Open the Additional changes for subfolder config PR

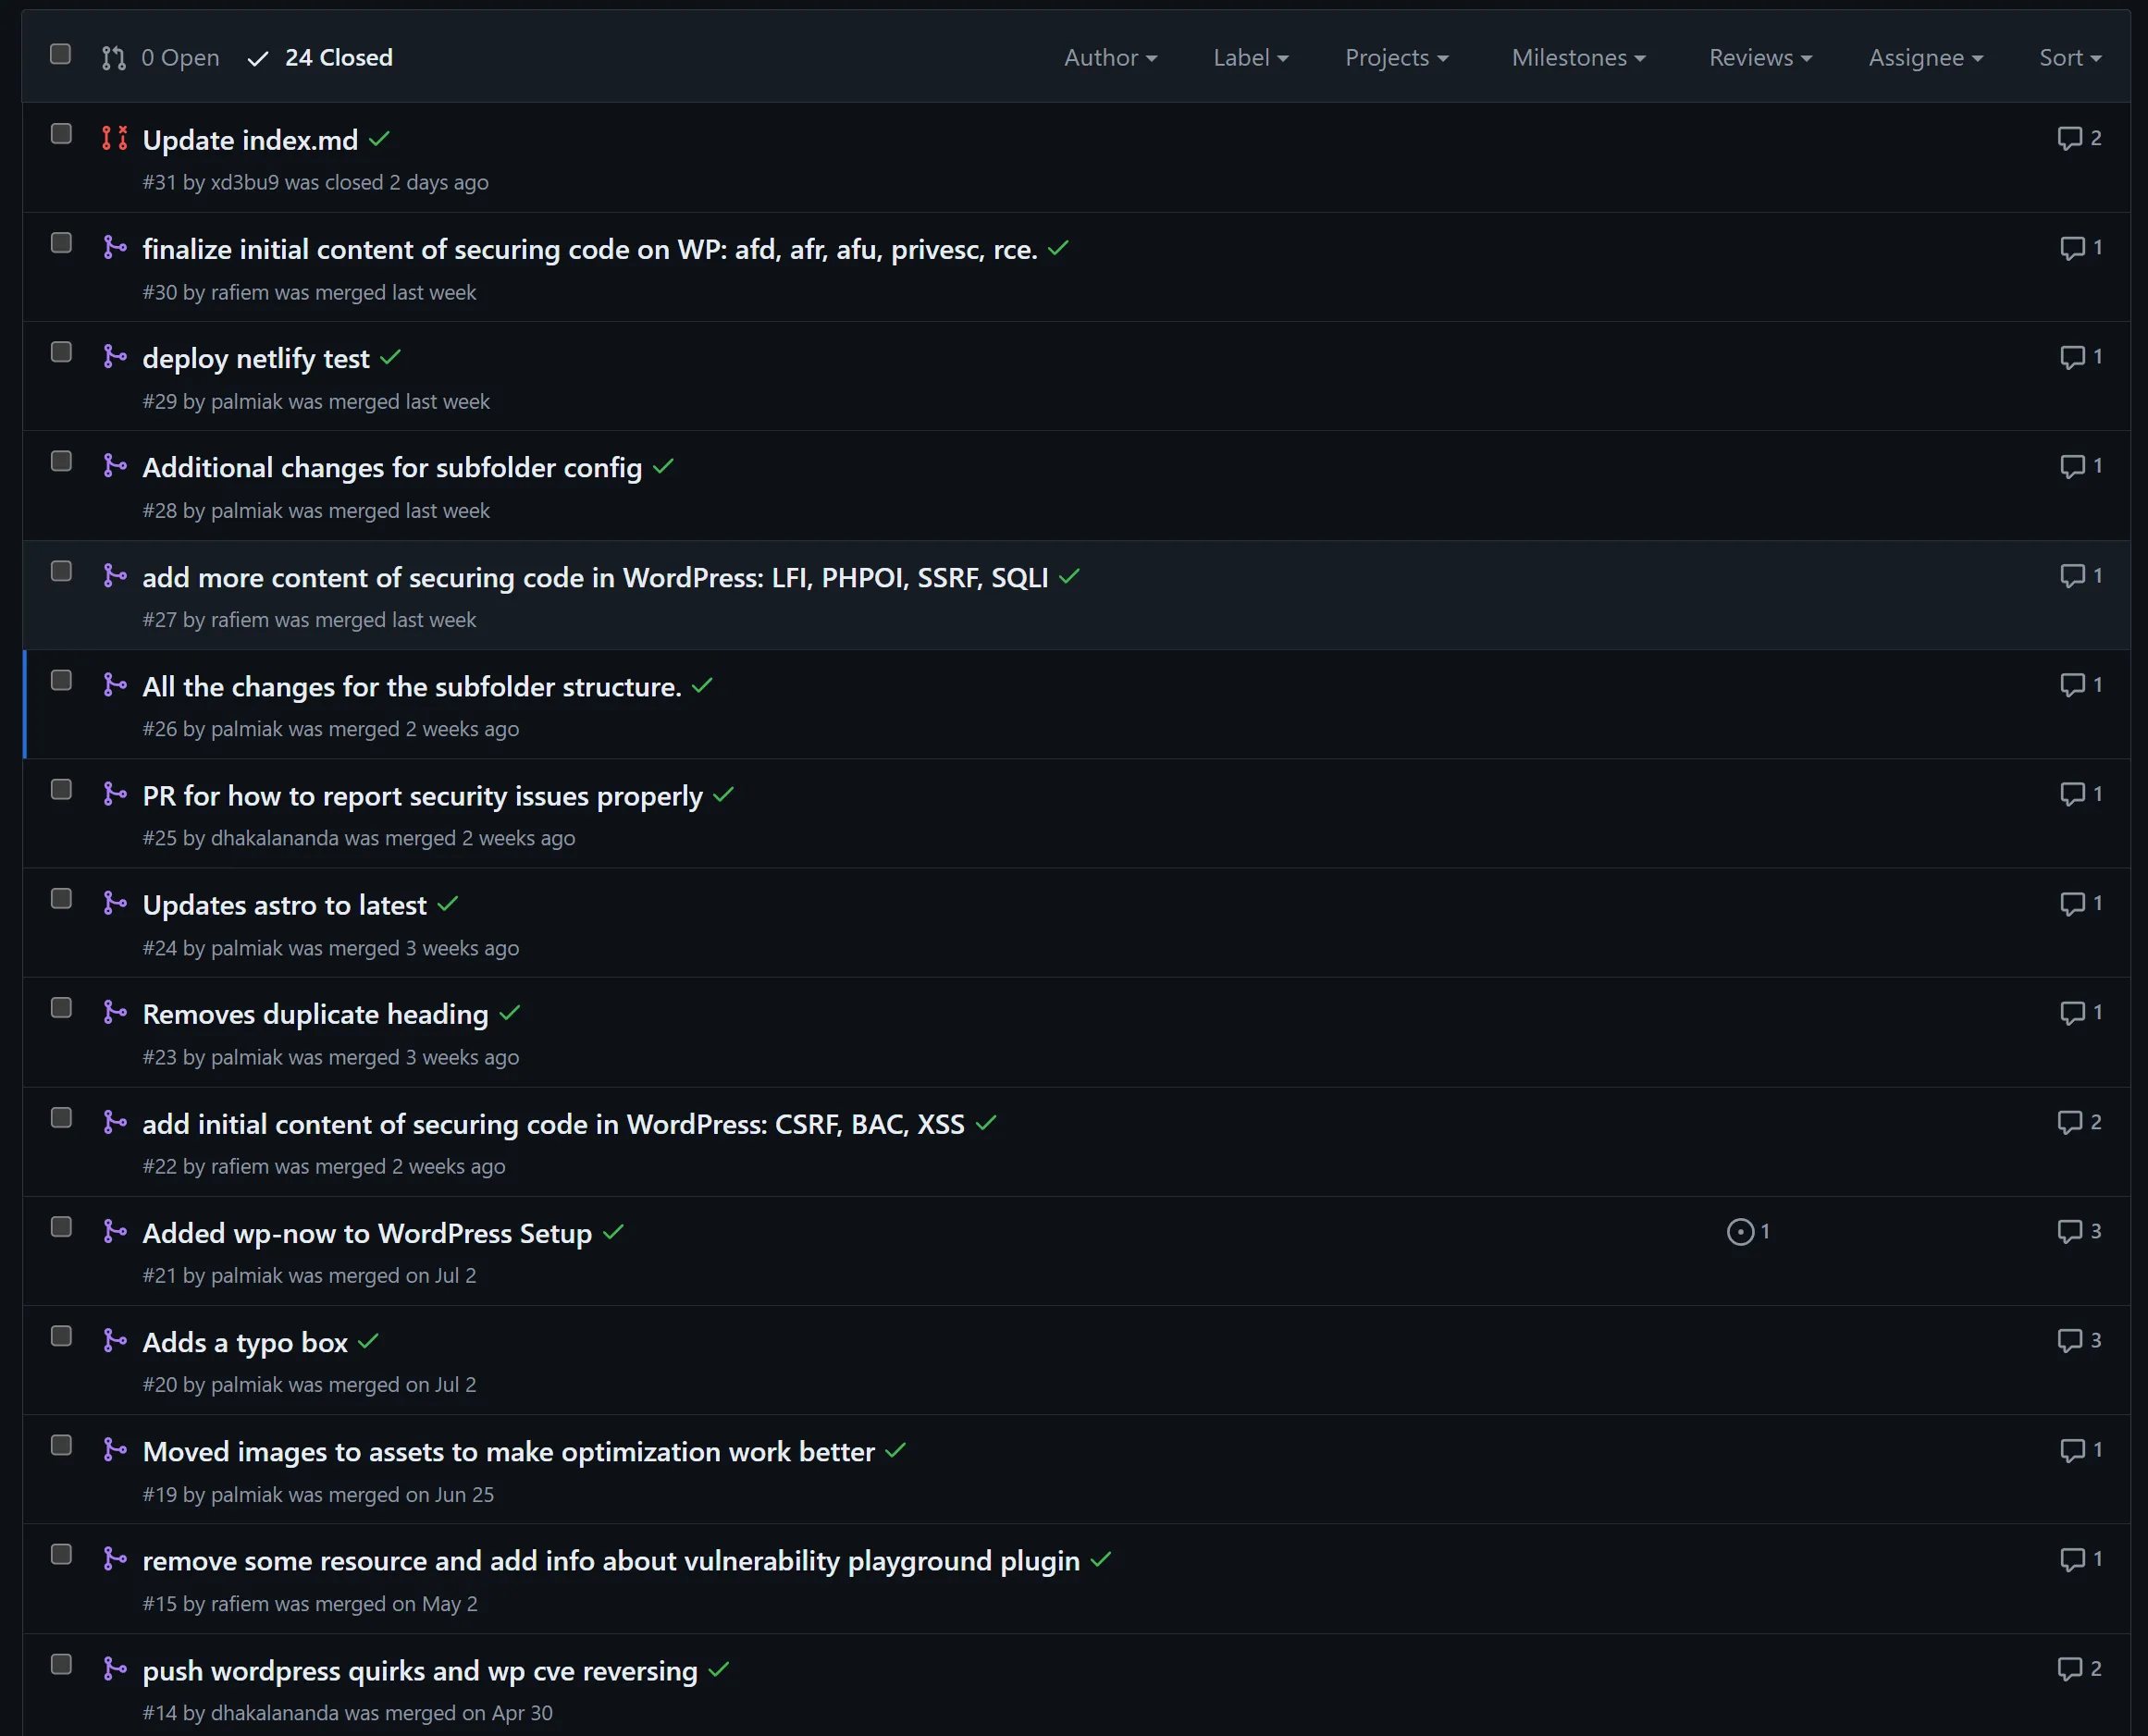[x=392, y=468]
